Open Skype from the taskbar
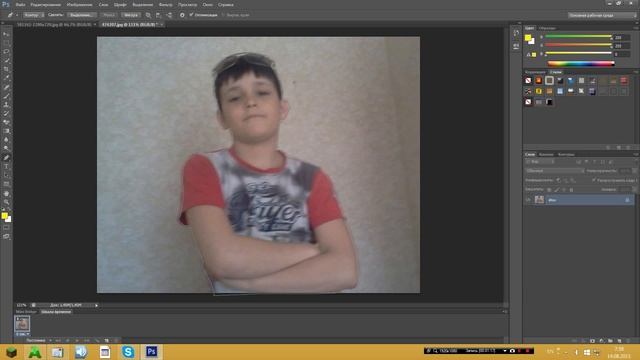640x360 pixels. click(x=128, y=352)
